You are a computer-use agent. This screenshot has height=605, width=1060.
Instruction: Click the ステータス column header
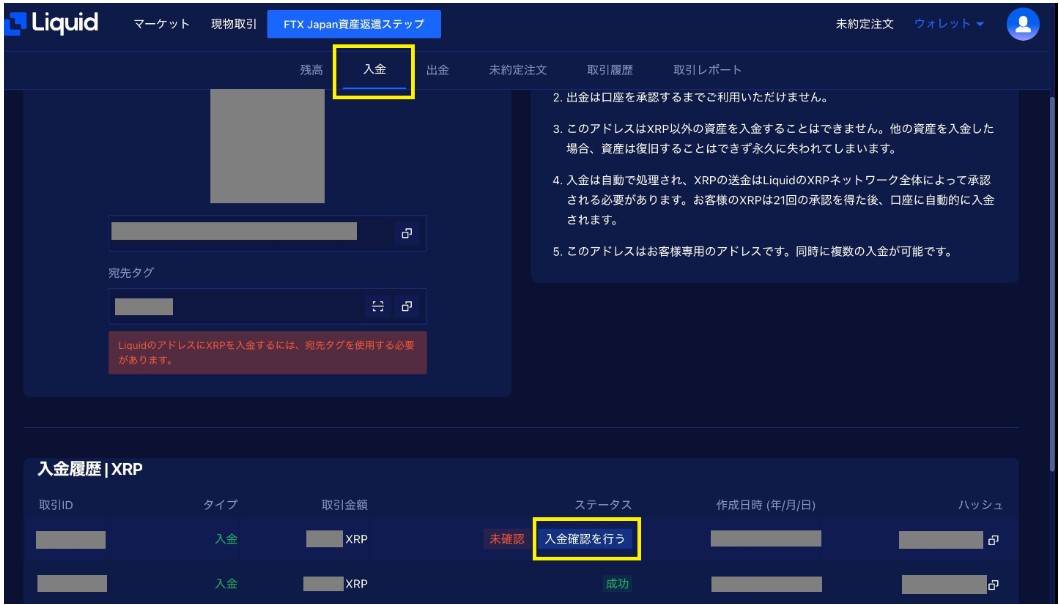point(603,505)
